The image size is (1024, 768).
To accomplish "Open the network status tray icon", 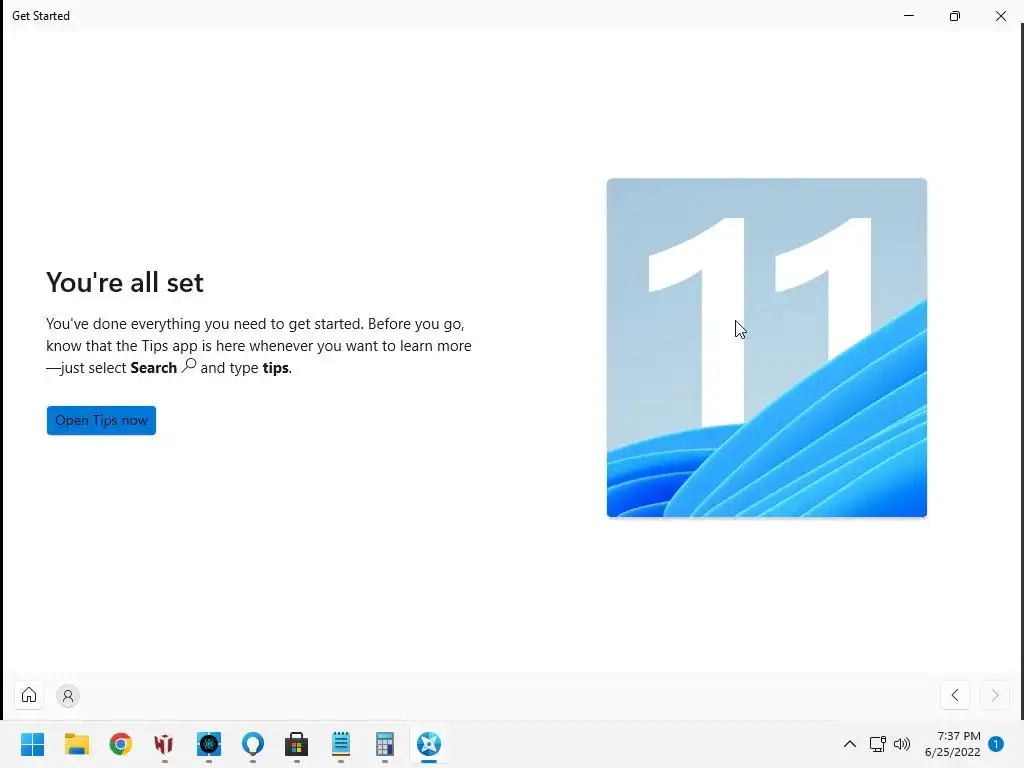I will pyautogui.click(x=878, y=744).
